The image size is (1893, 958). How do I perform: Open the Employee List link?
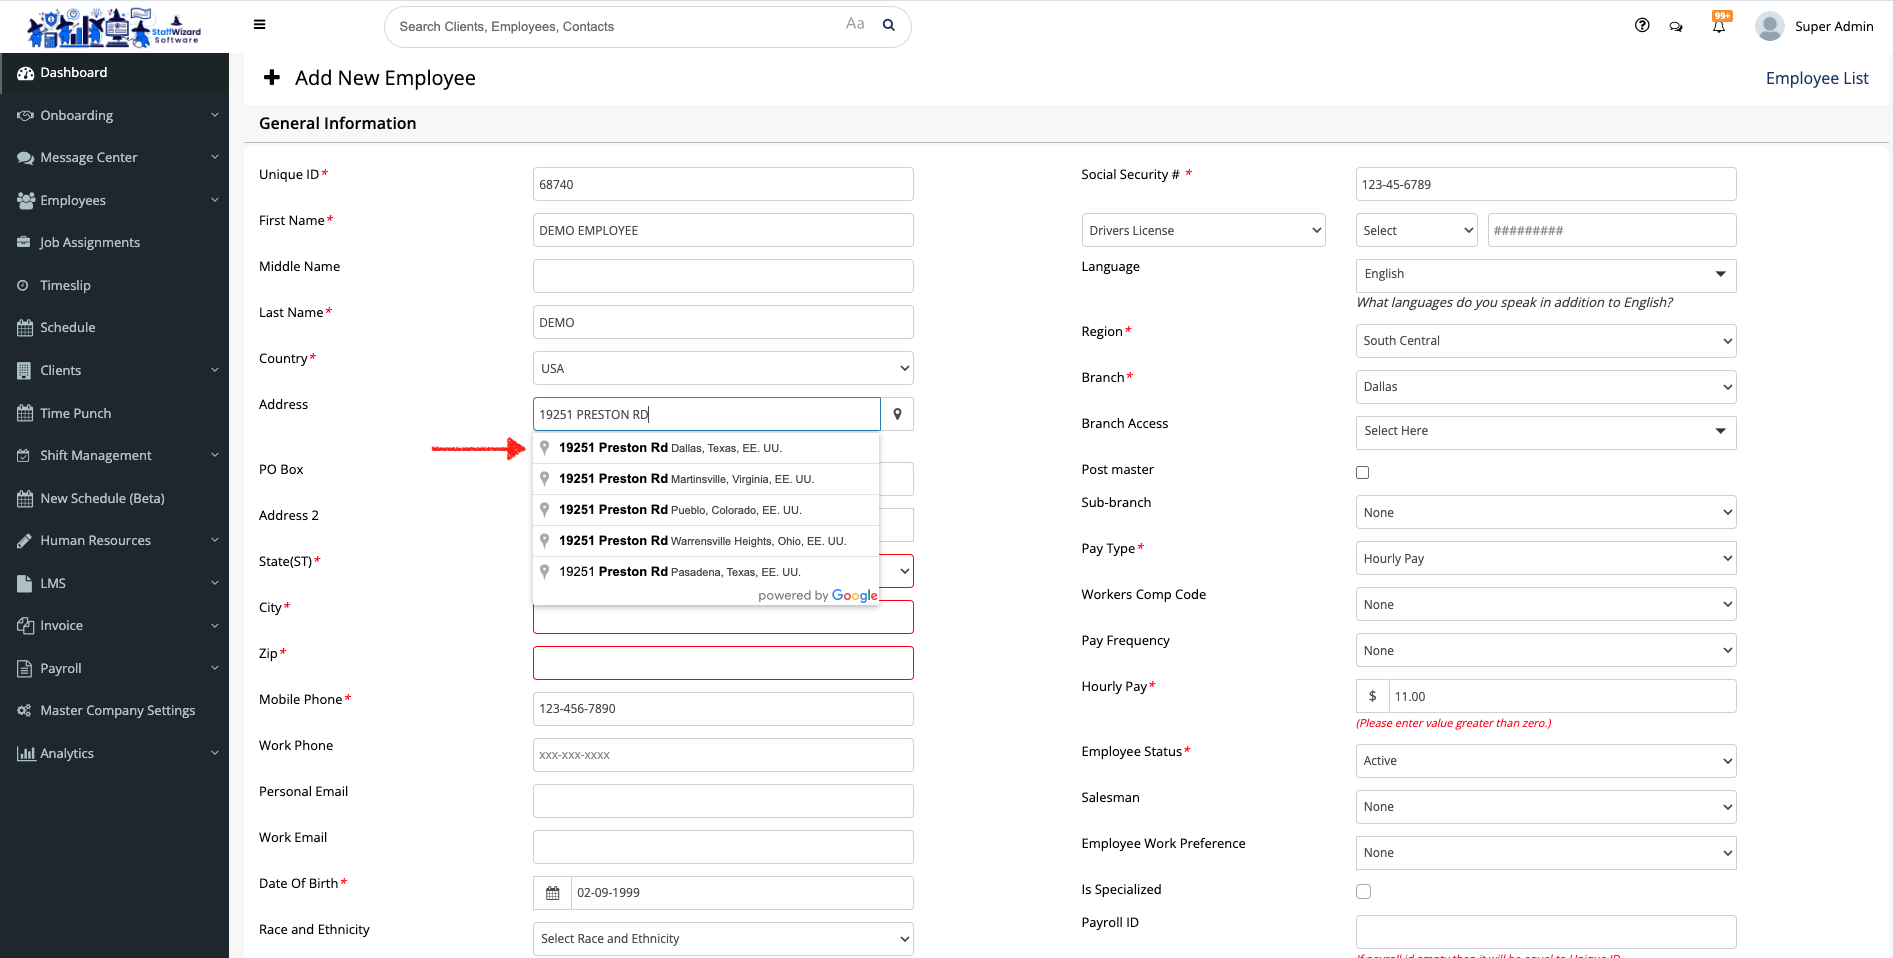click(1816, 78)
